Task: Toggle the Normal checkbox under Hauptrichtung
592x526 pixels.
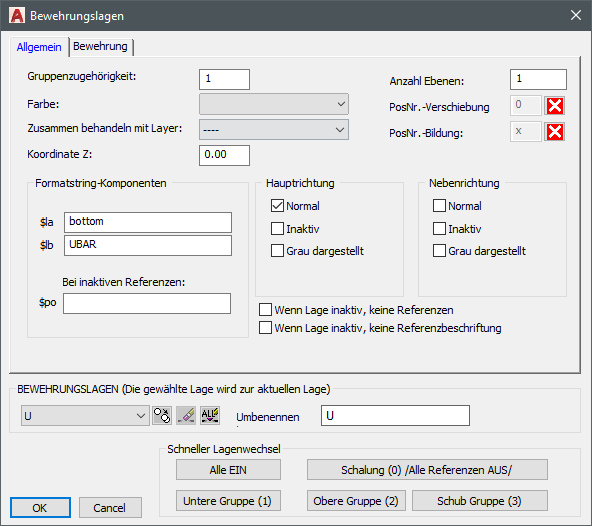Action: [x=277, y=206]
